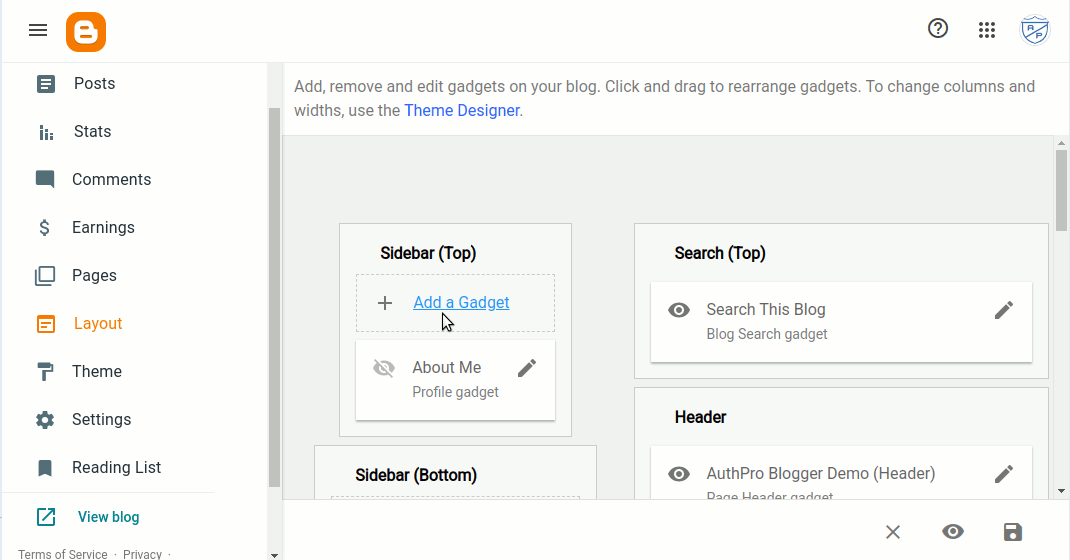
Task: Toggle visibility of Search This Blog gadget
Action: coord(679,310)
